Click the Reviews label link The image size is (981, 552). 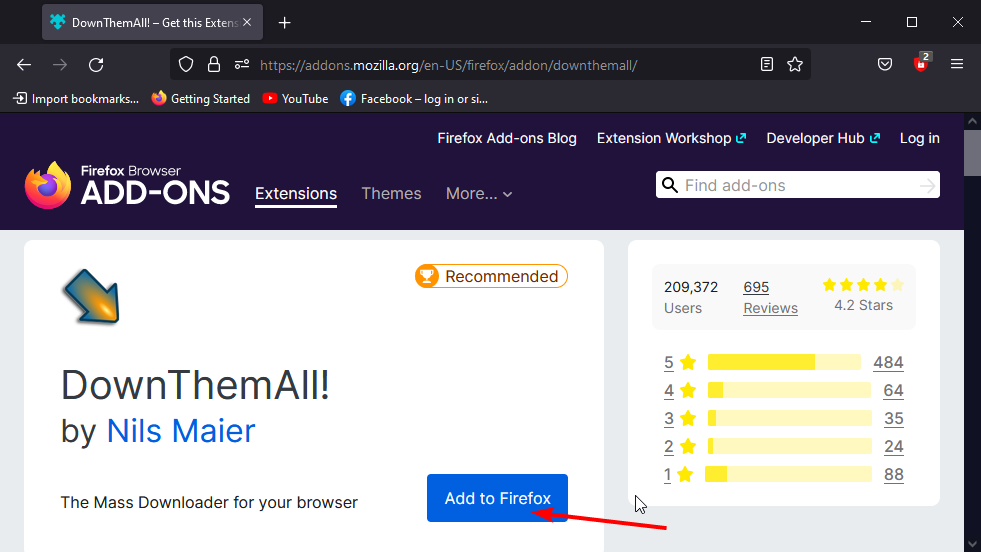coord(770,308)
